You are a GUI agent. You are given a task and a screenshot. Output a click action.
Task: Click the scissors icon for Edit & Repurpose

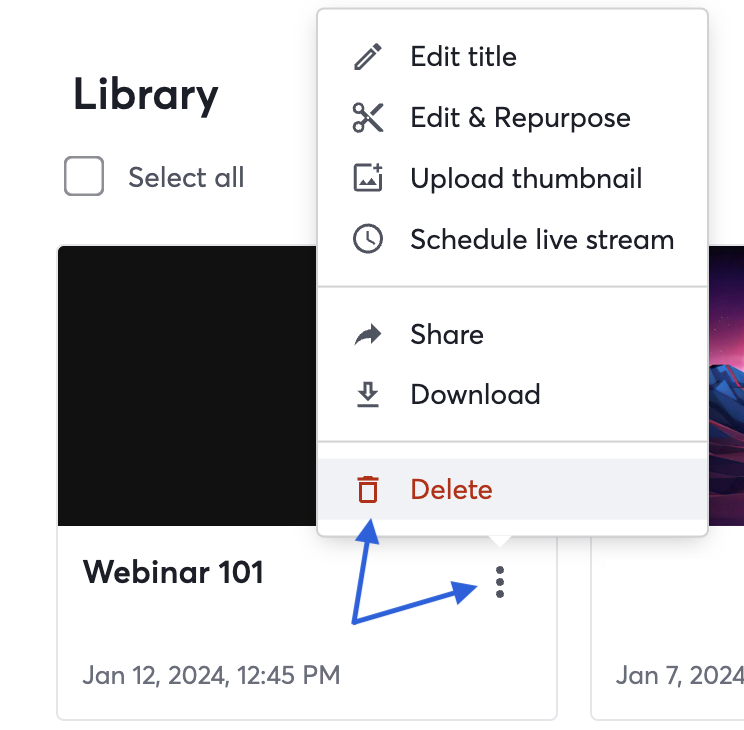coord(368,117)
